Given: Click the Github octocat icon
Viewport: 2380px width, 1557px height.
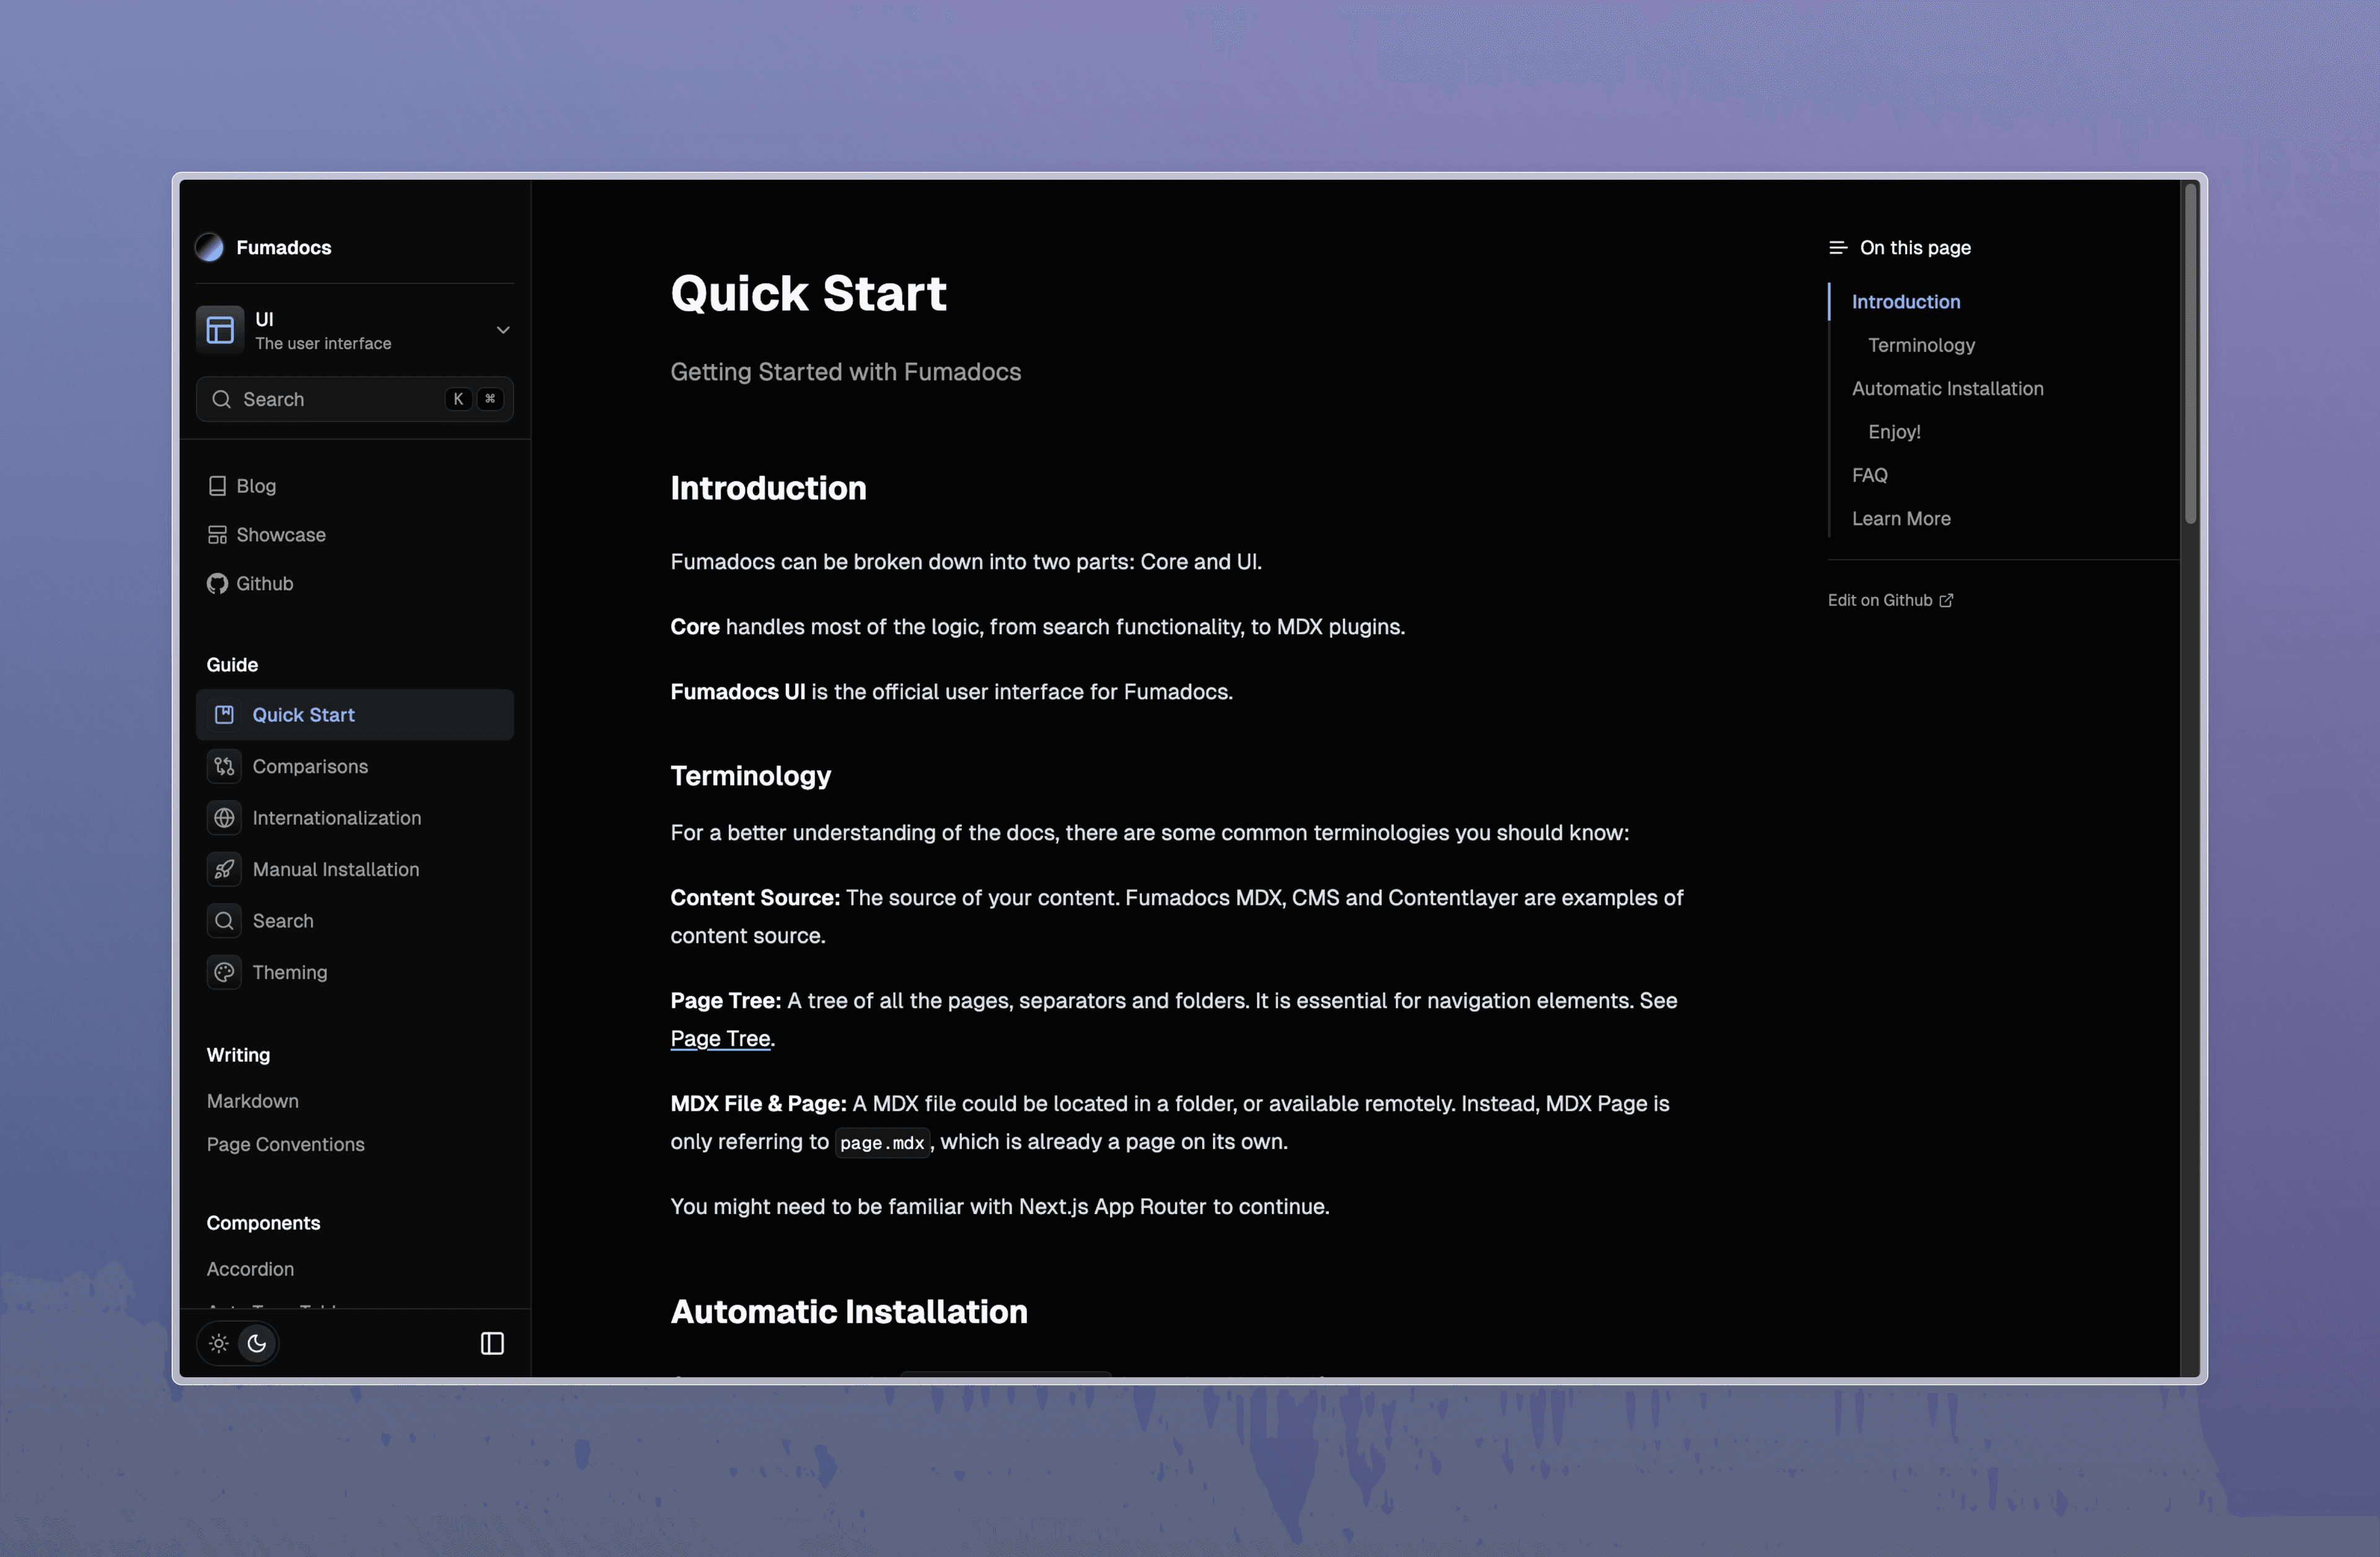Looking at the screenshot, I should click(x=217, y=584).
